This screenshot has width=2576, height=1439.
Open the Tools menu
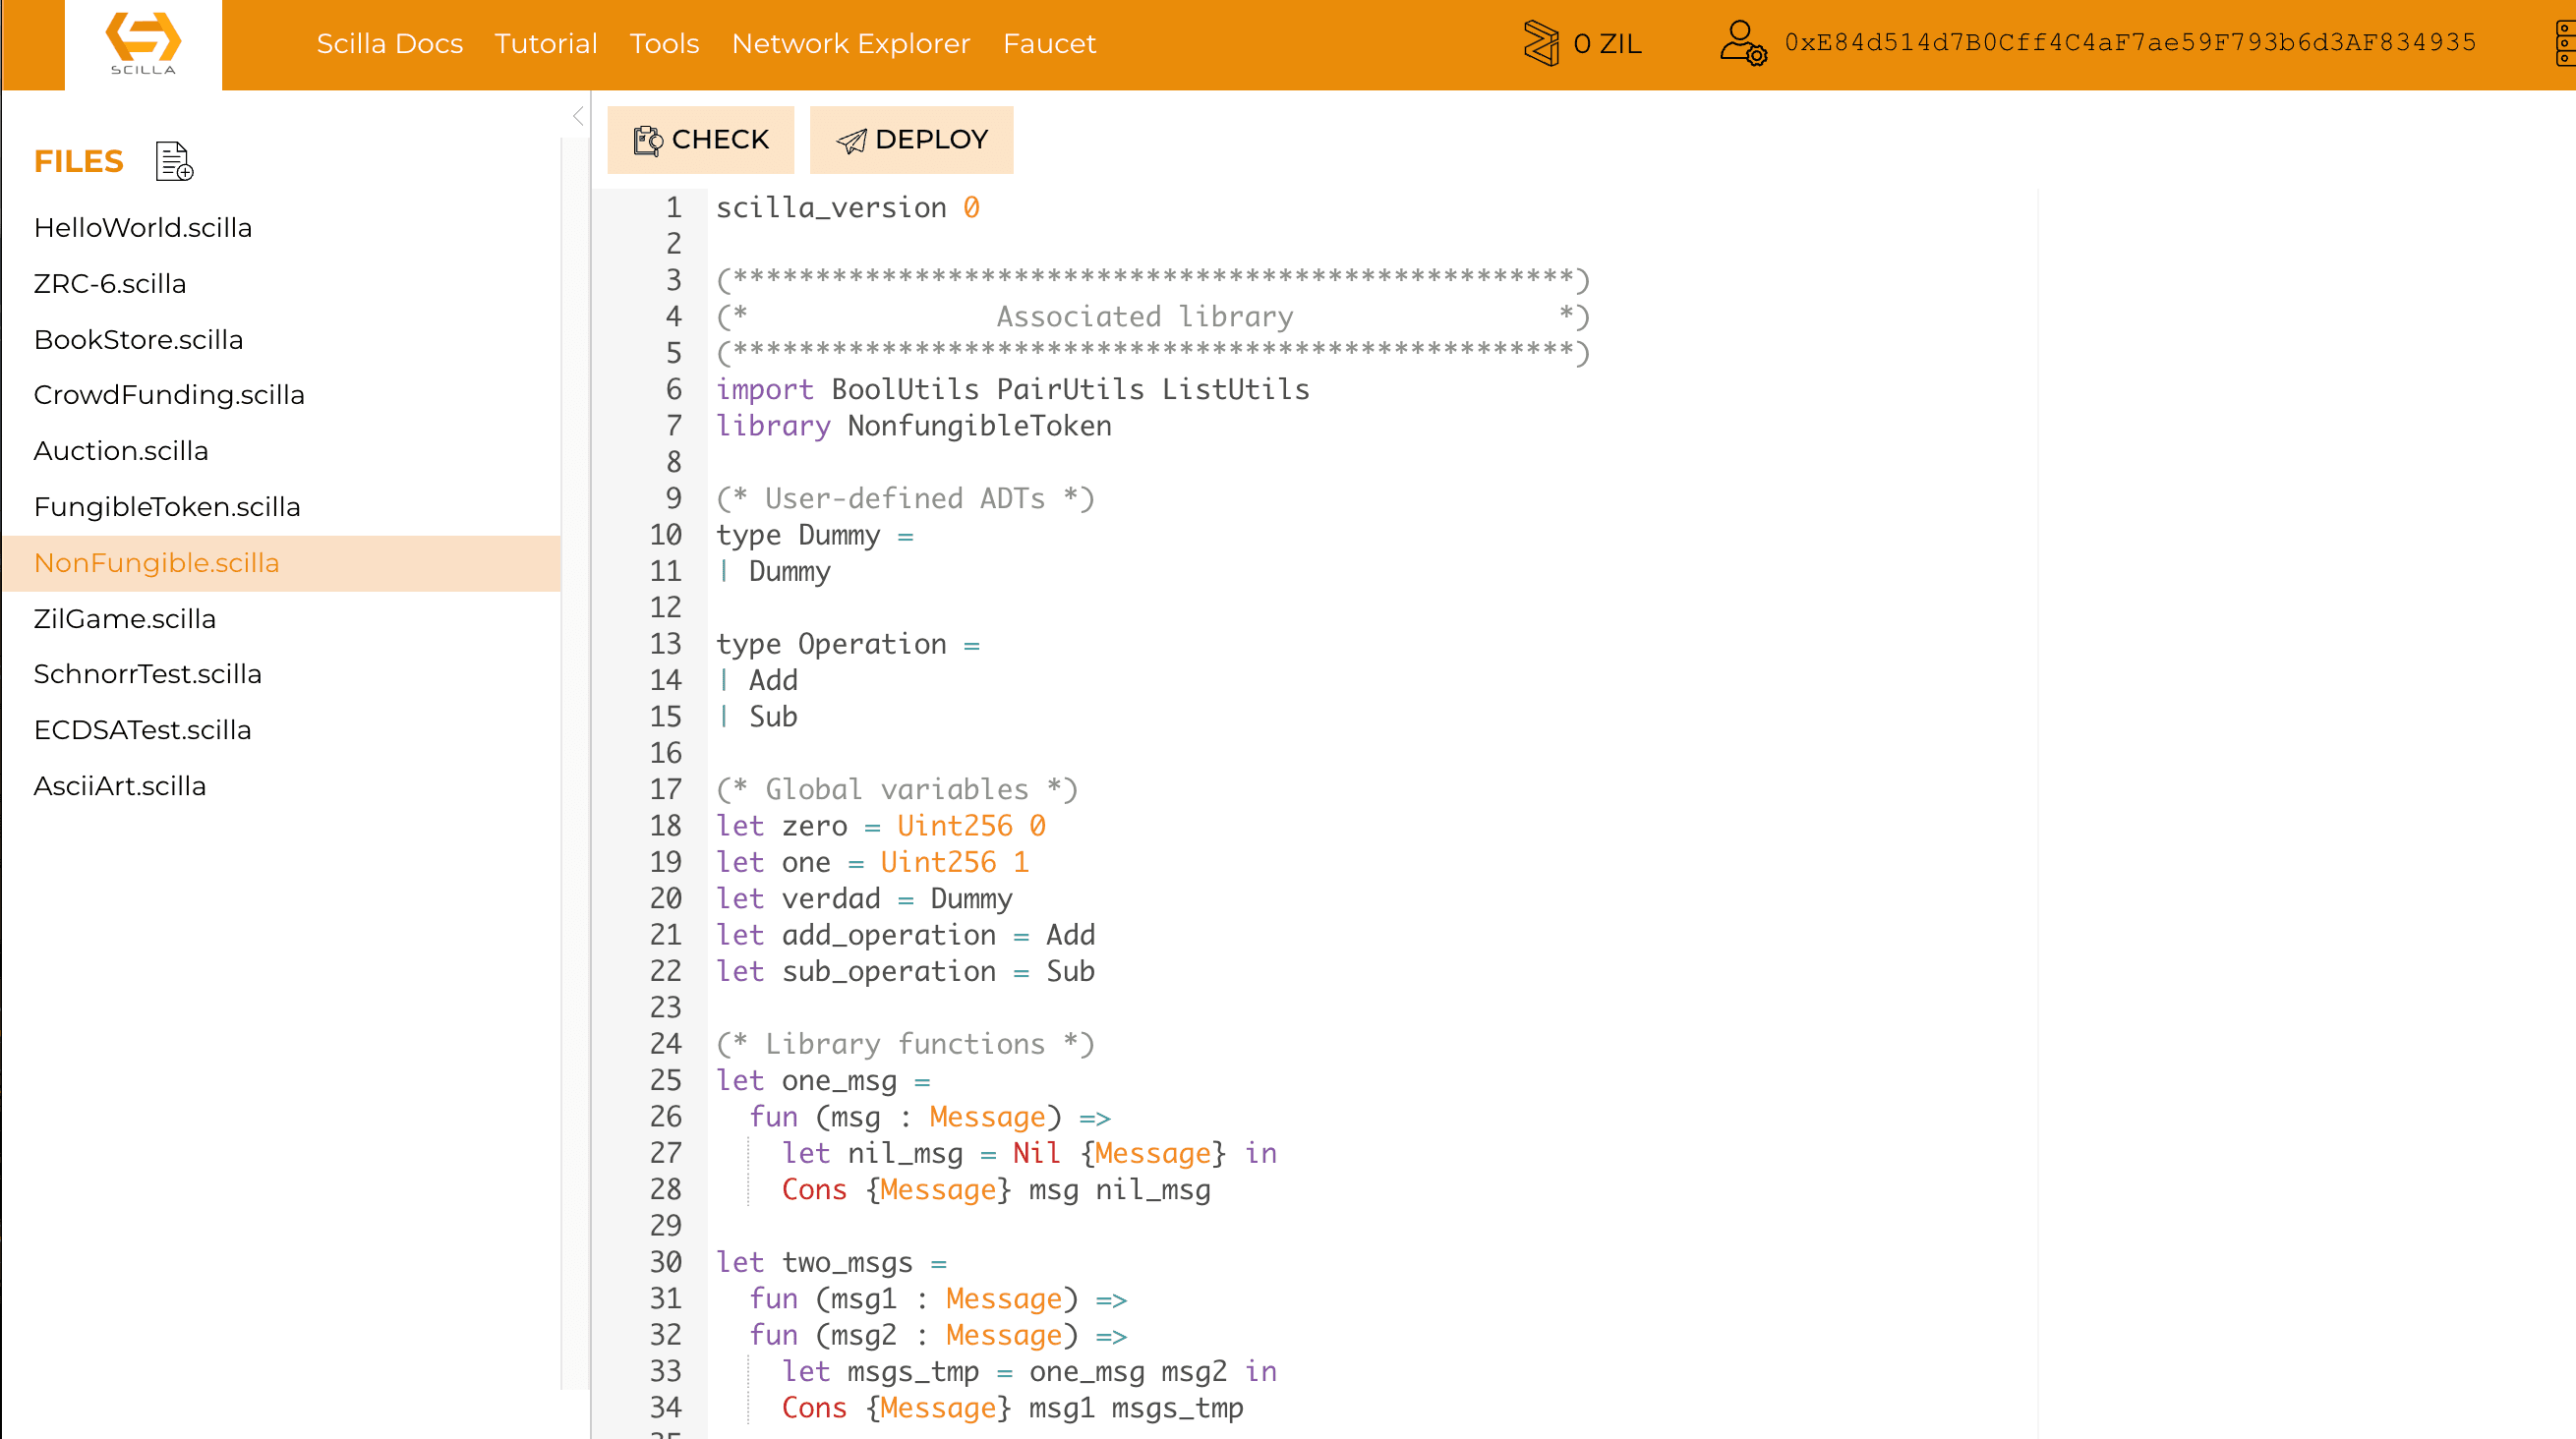click(x=664, y=43)
